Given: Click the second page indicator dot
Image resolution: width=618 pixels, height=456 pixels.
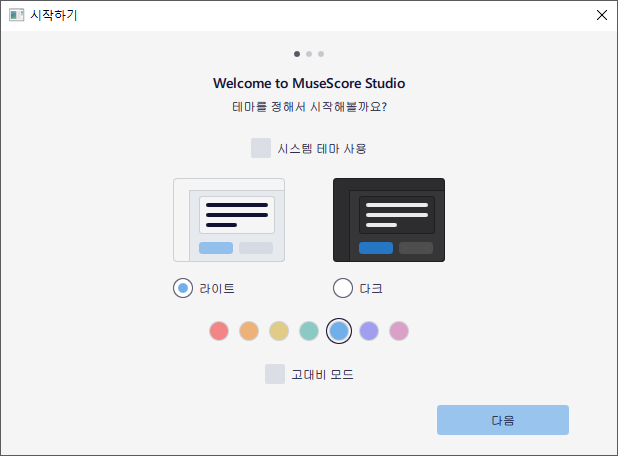Looking at the screenshot, I should [309, 54].
